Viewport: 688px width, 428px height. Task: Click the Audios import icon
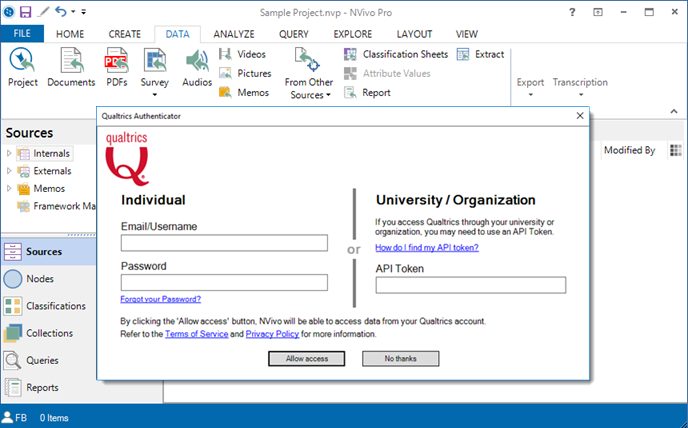[x=196, y=62]
